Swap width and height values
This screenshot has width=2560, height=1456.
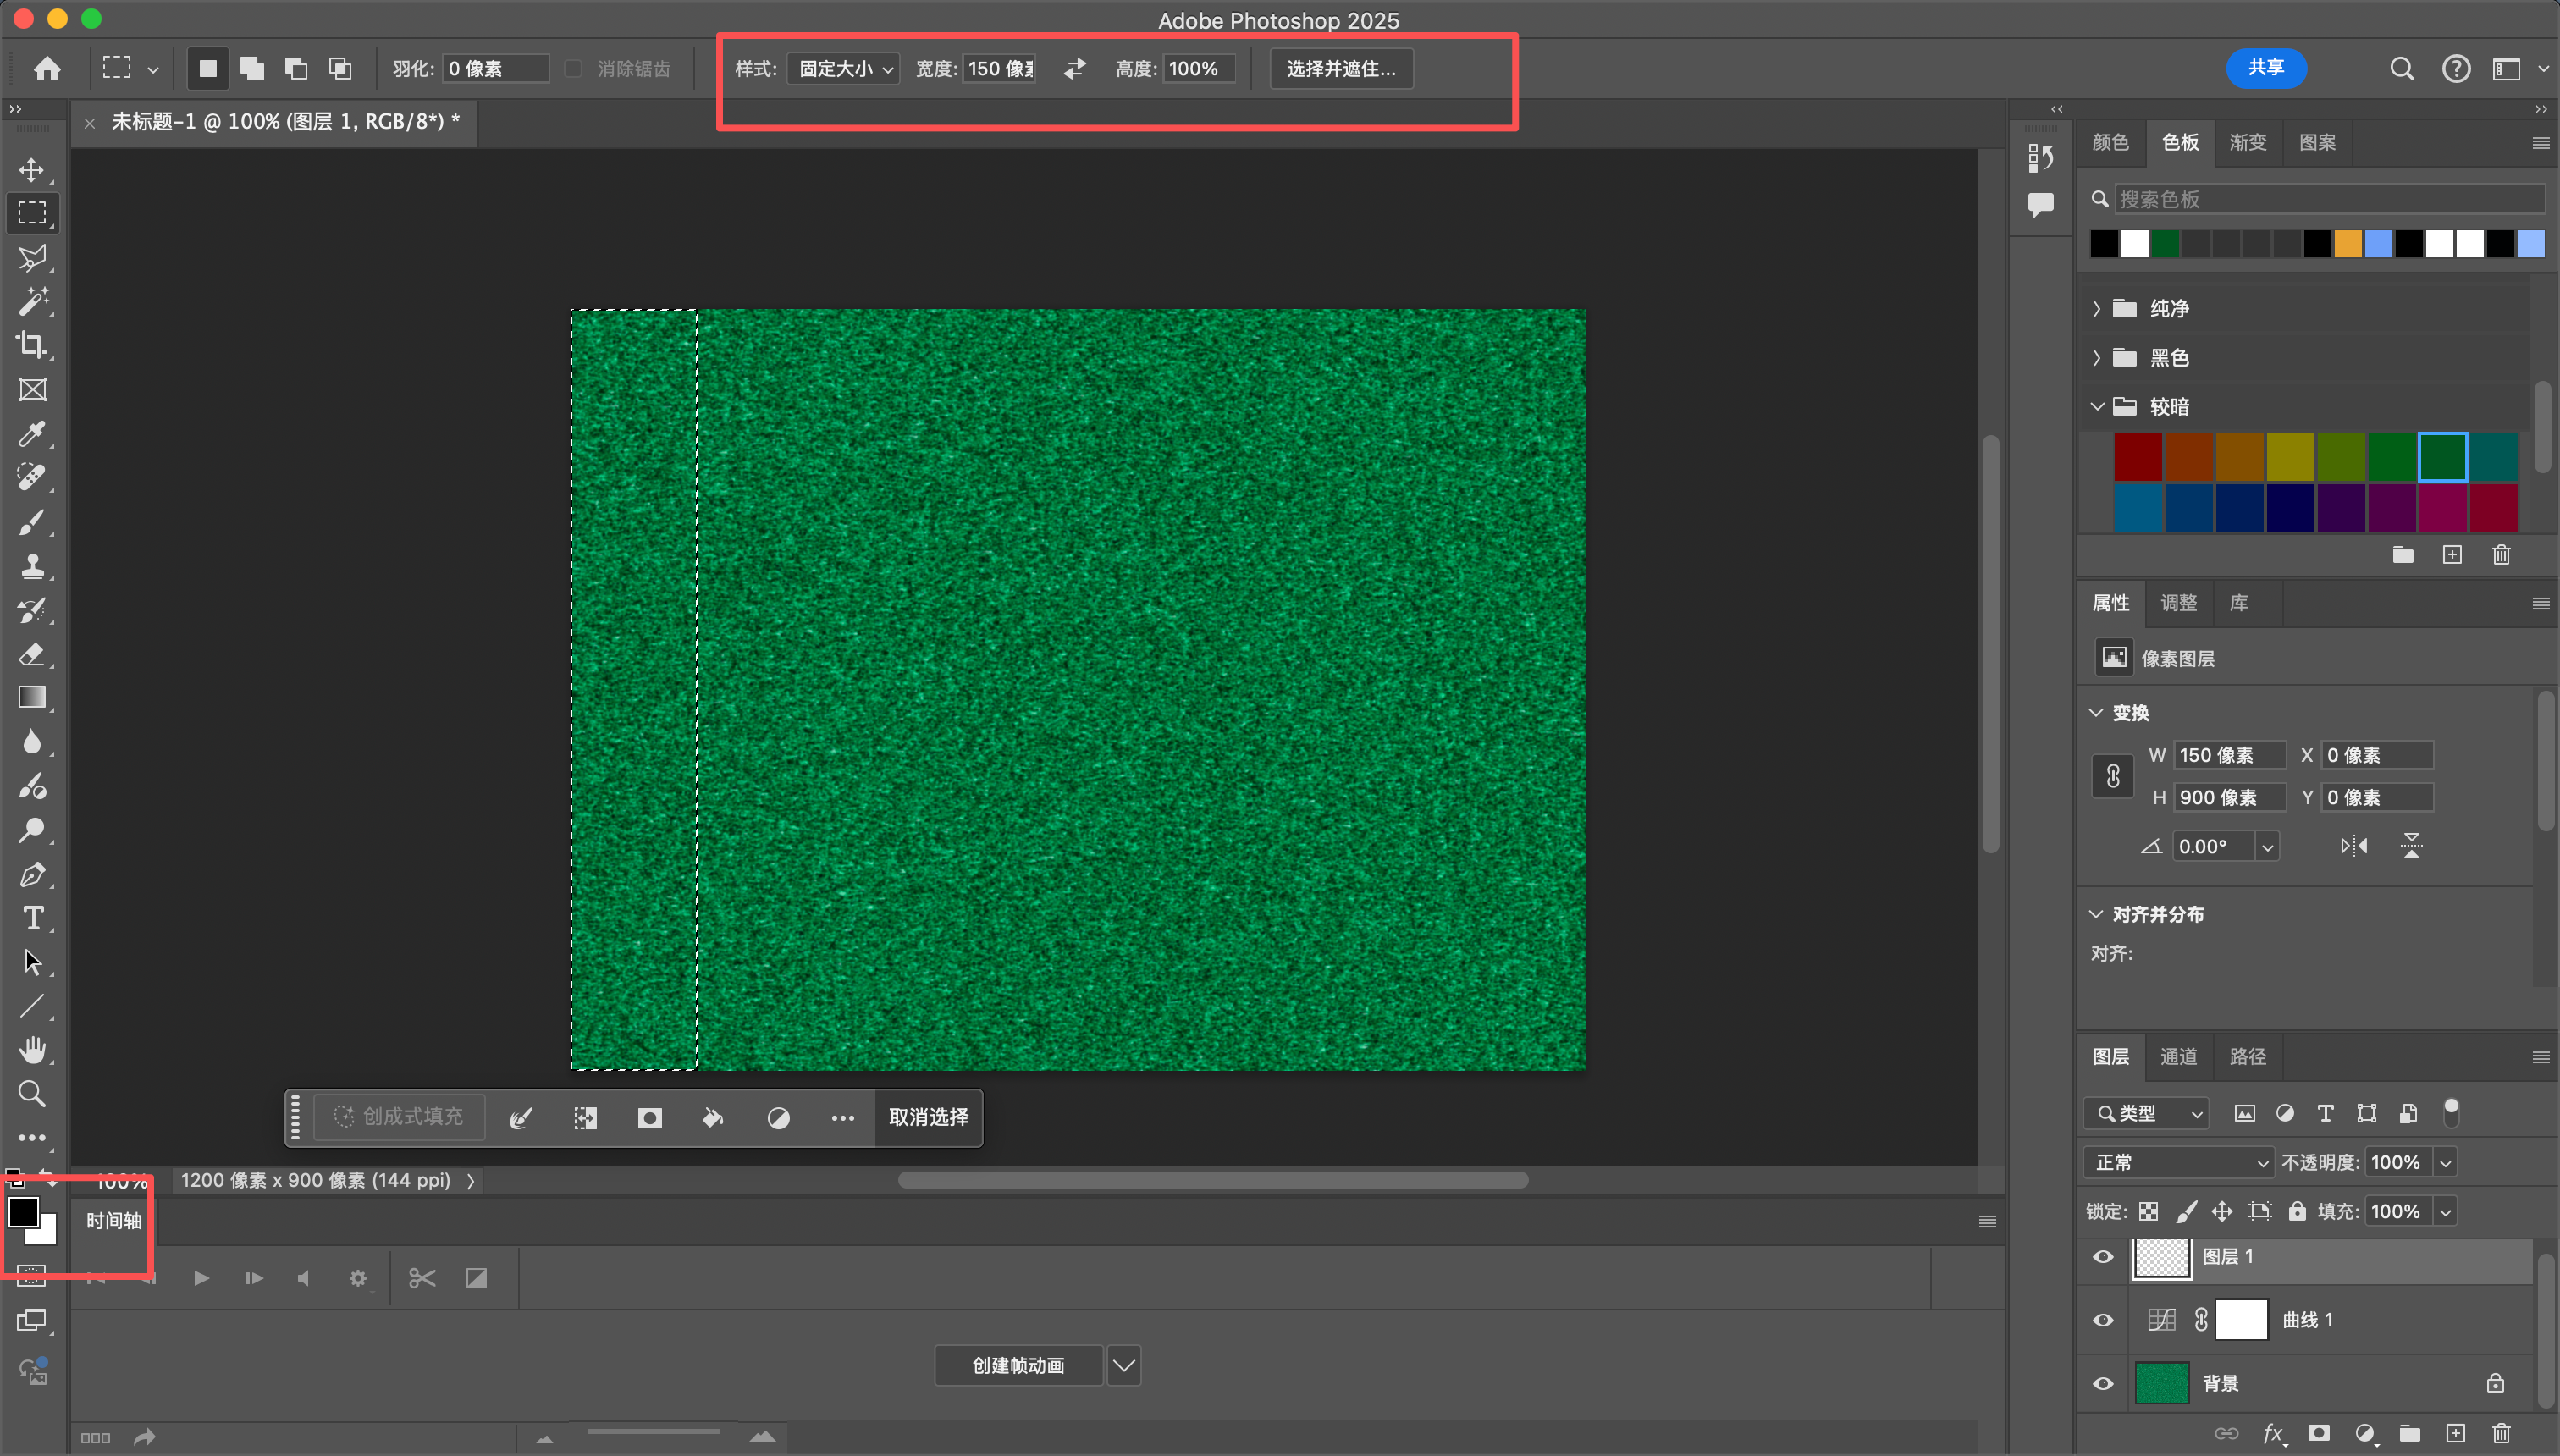tap(1074, 68)
